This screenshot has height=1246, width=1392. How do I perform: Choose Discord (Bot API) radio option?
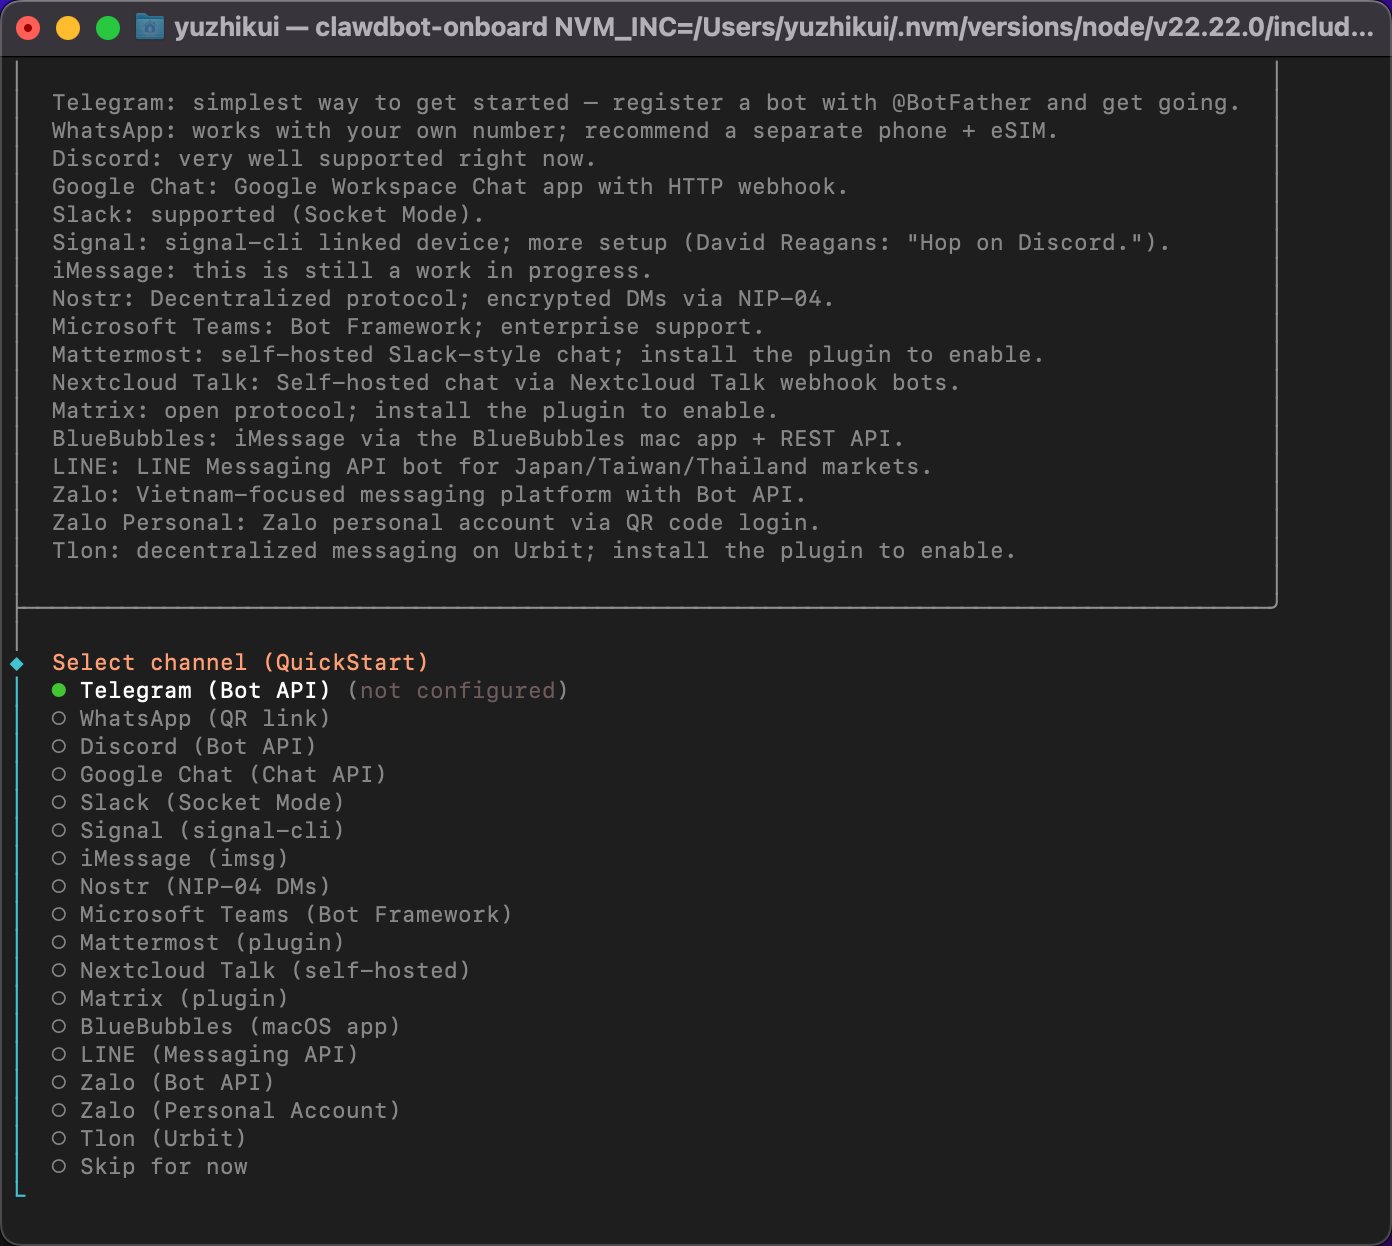(184, 747)
